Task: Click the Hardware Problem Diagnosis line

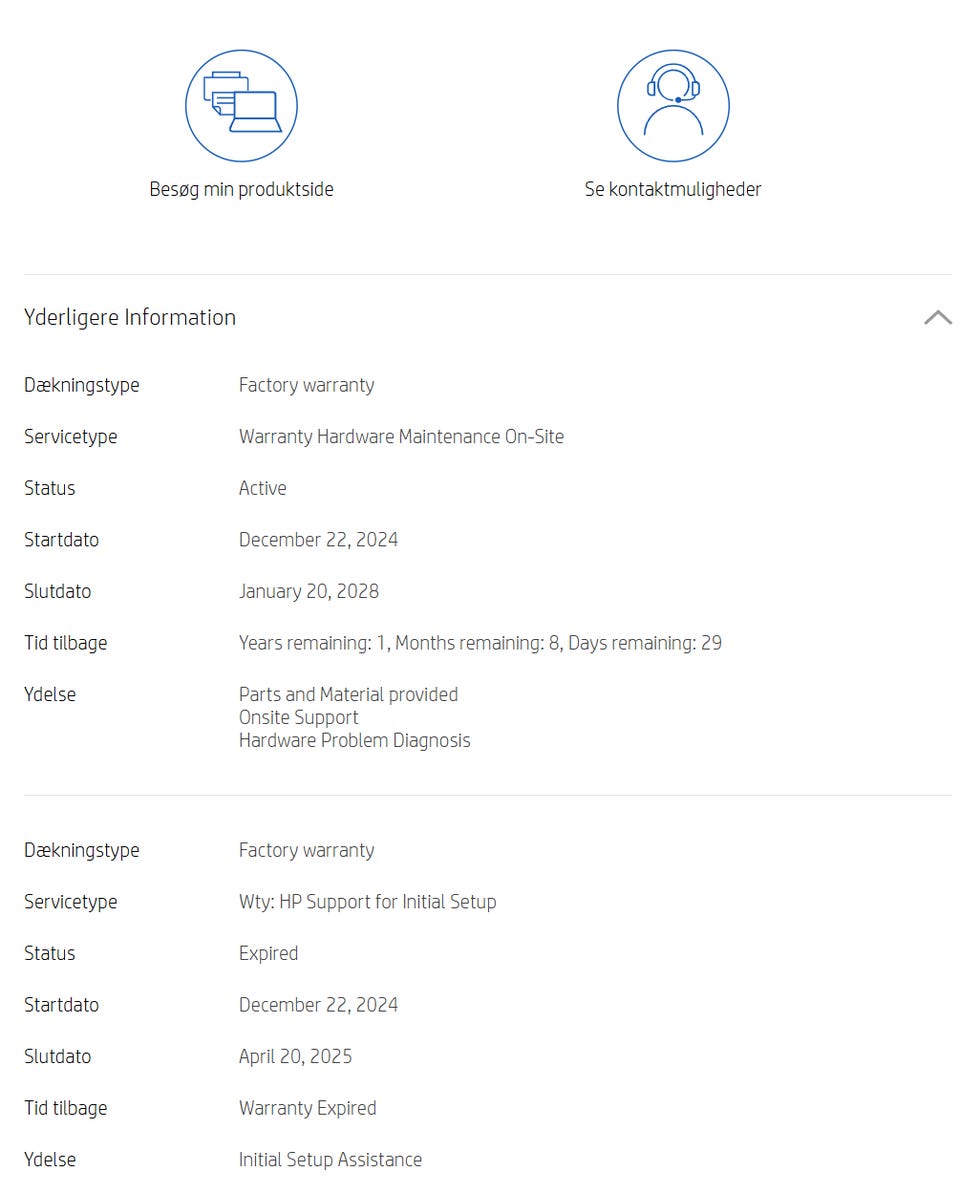Action: [354, 740]
